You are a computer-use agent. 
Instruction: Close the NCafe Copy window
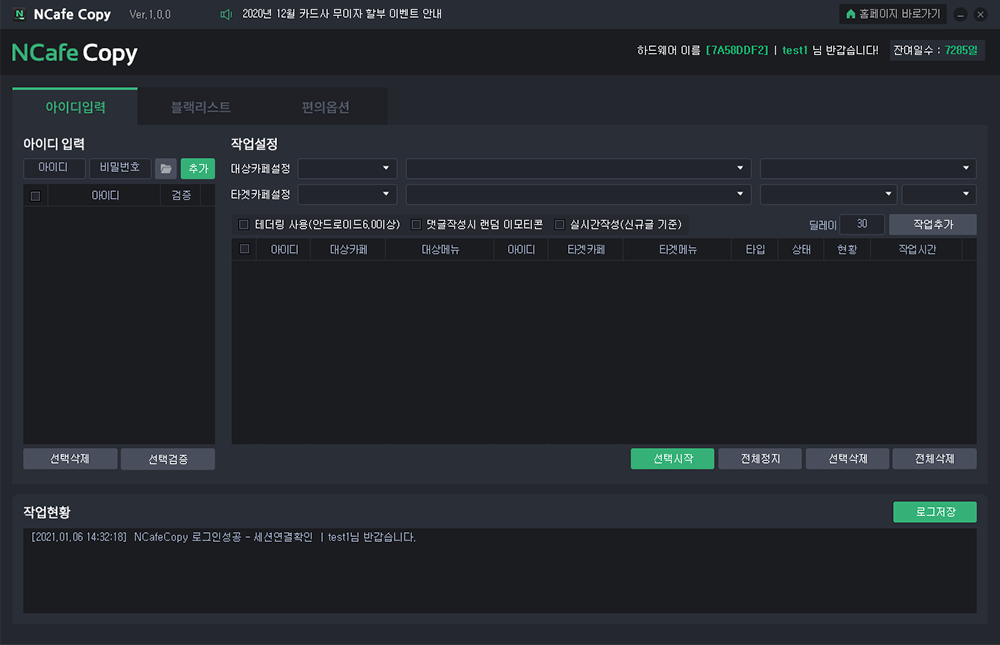coord(980,15)
